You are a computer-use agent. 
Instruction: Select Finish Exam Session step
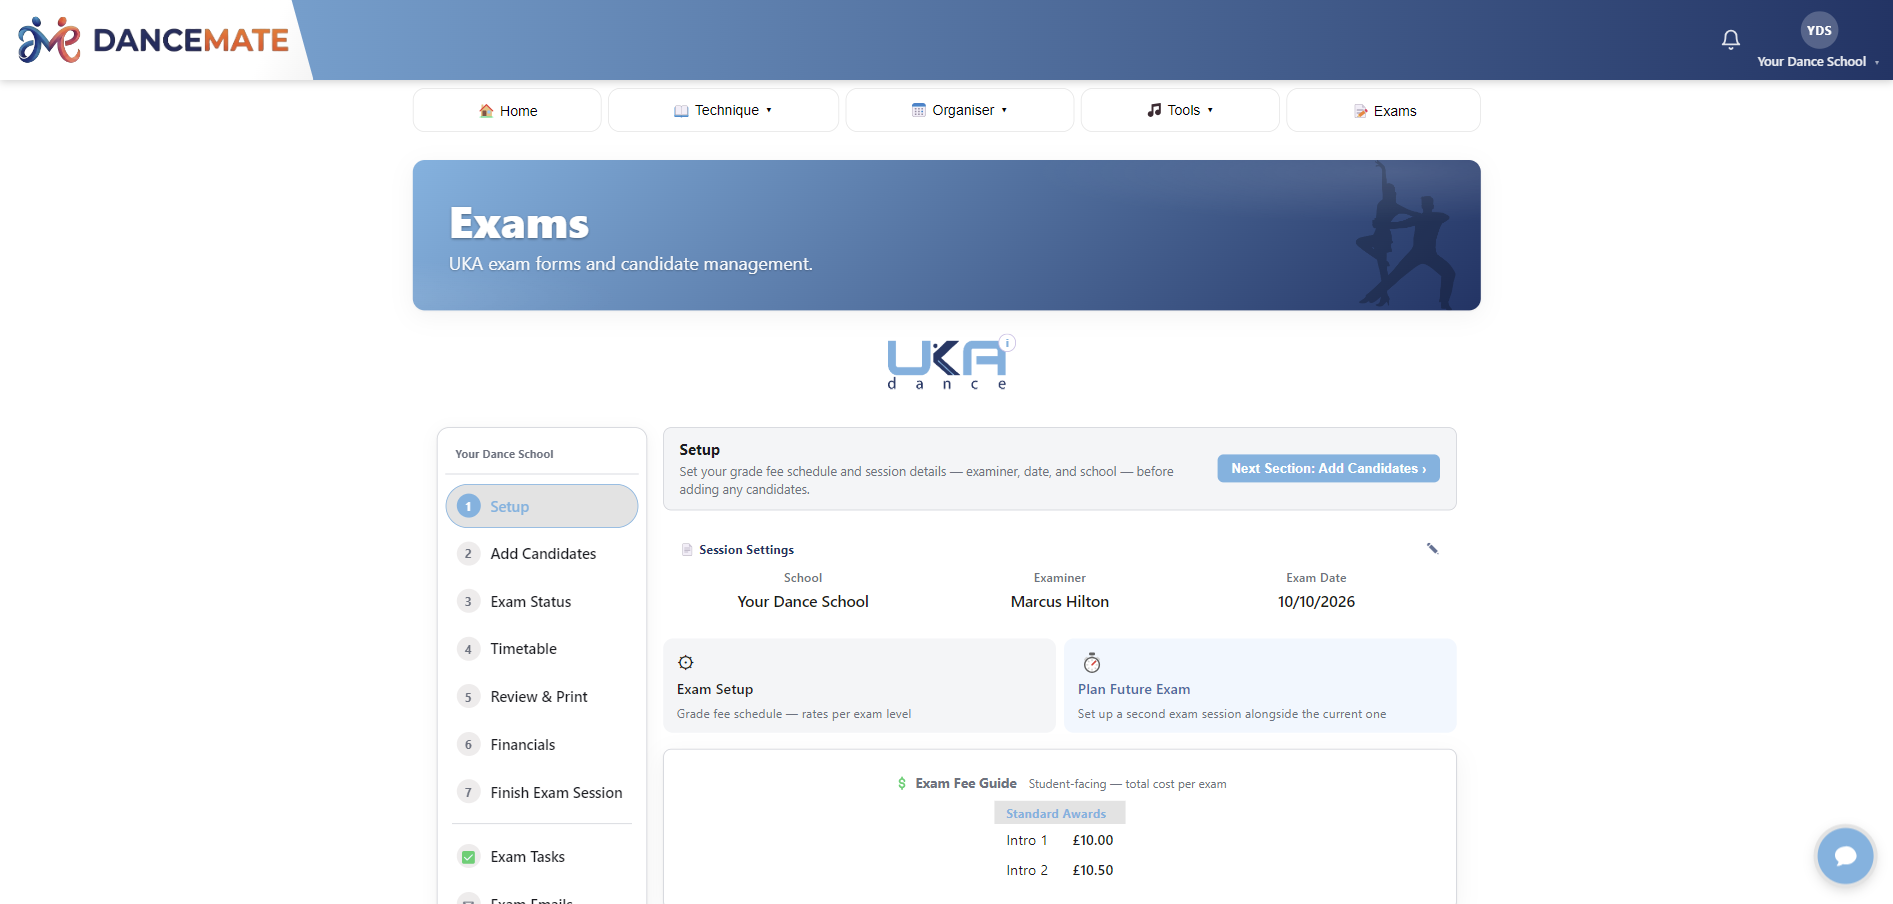[x=542, y=793]
